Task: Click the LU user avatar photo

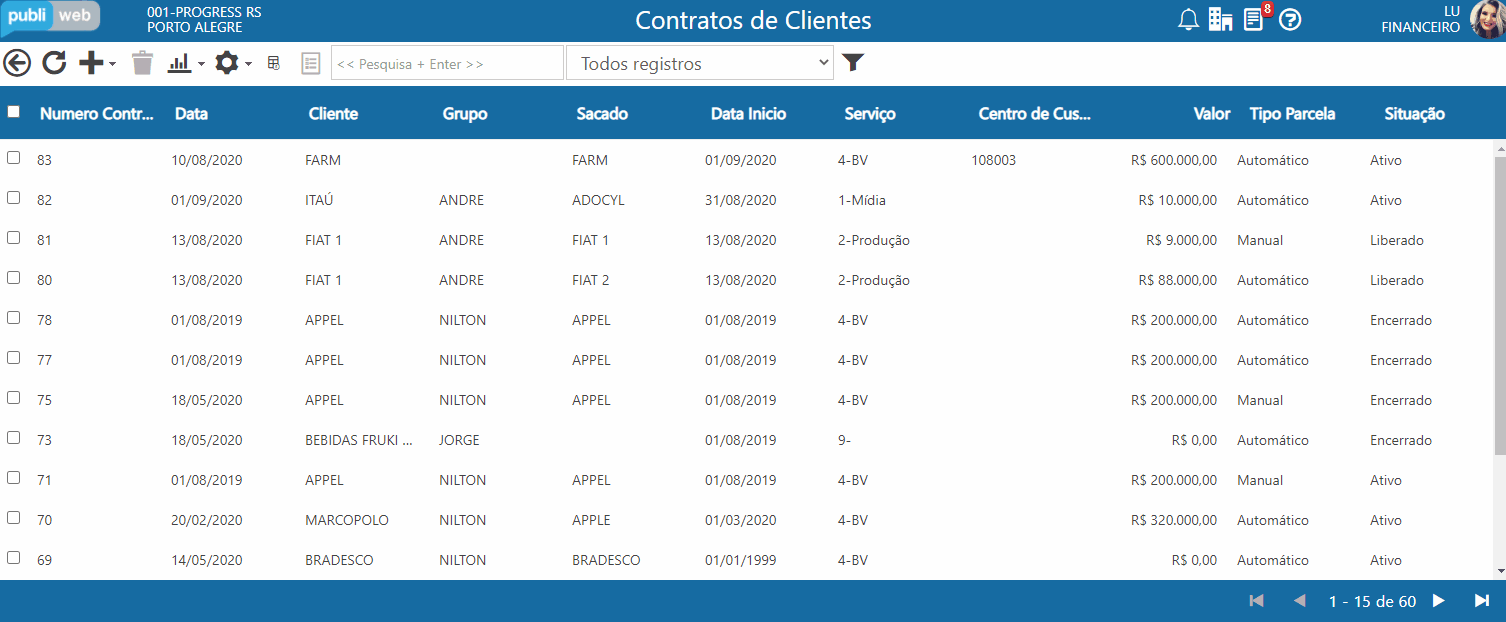Action: (x=1487, y=19)
